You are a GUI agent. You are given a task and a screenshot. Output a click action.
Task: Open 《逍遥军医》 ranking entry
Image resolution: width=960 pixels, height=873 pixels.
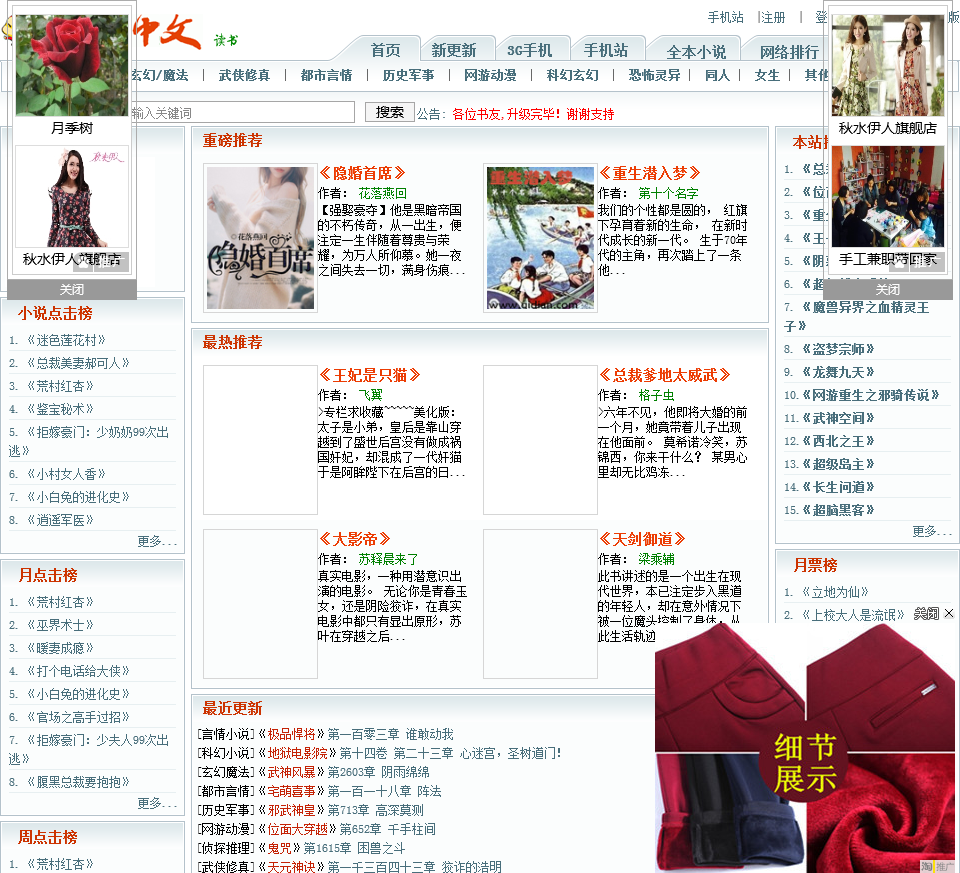point(60,520)
